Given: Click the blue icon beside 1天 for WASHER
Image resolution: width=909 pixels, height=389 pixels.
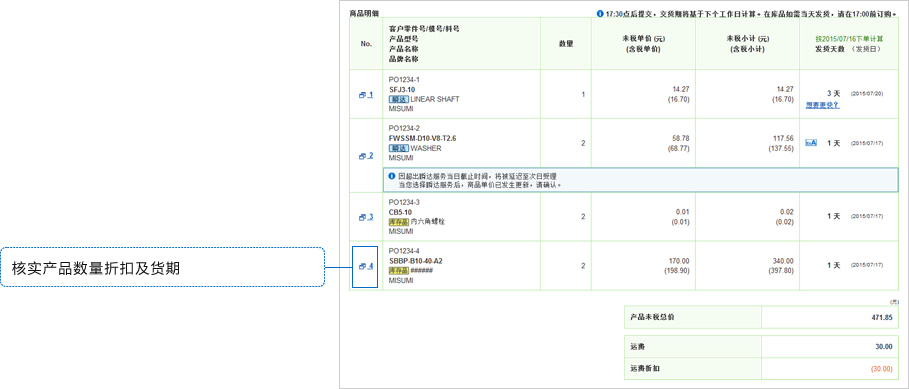Looking at the screenshot, I should [811, 143].
